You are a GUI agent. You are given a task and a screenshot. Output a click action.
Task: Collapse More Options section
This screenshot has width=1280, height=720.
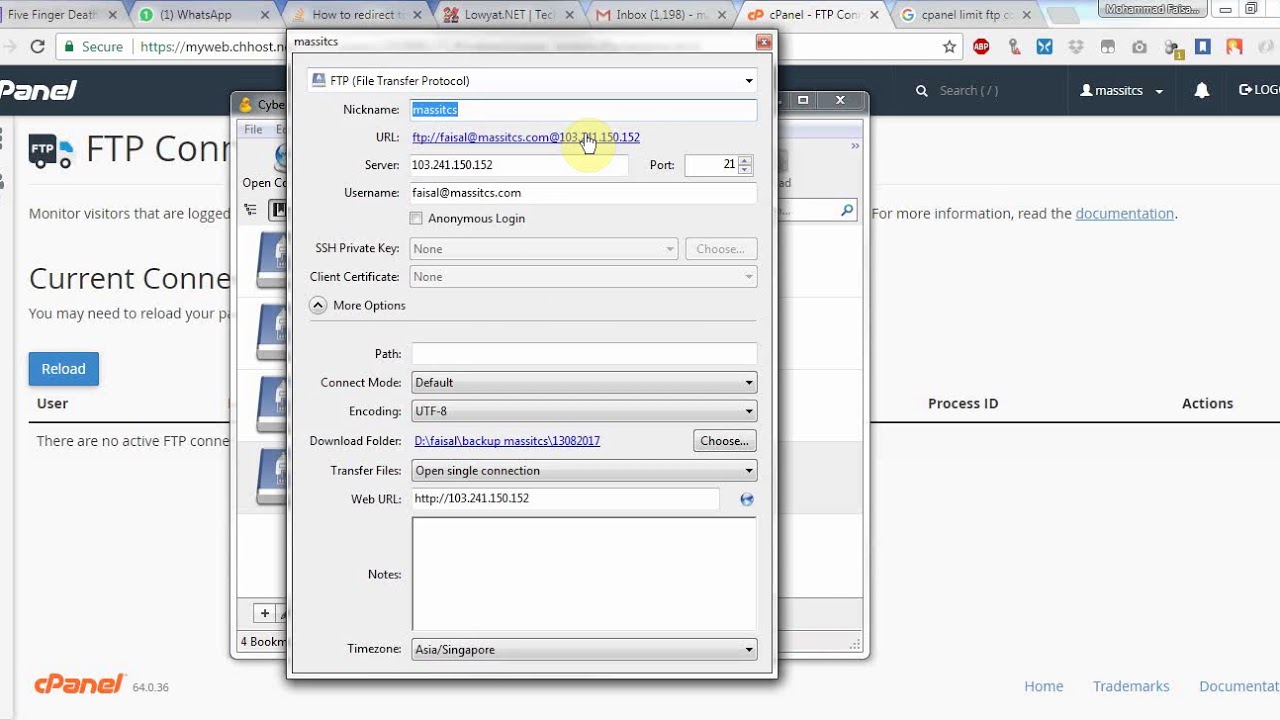pos(318,305)
